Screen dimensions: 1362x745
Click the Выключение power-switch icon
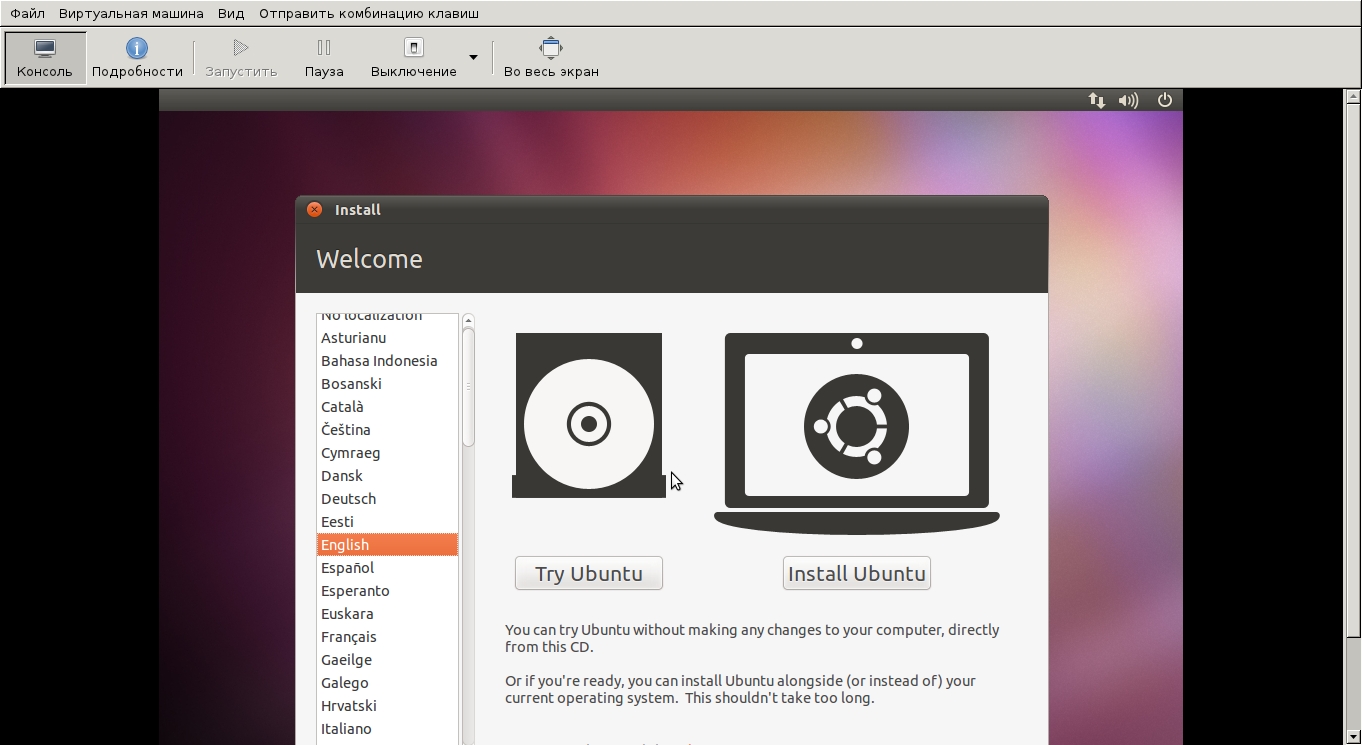coord(414,47)
